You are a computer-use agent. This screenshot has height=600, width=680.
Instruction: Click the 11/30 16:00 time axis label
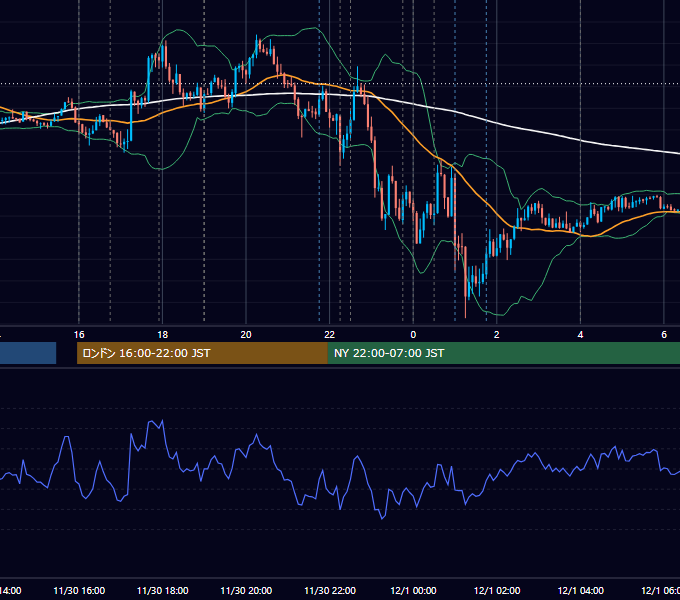79,590
